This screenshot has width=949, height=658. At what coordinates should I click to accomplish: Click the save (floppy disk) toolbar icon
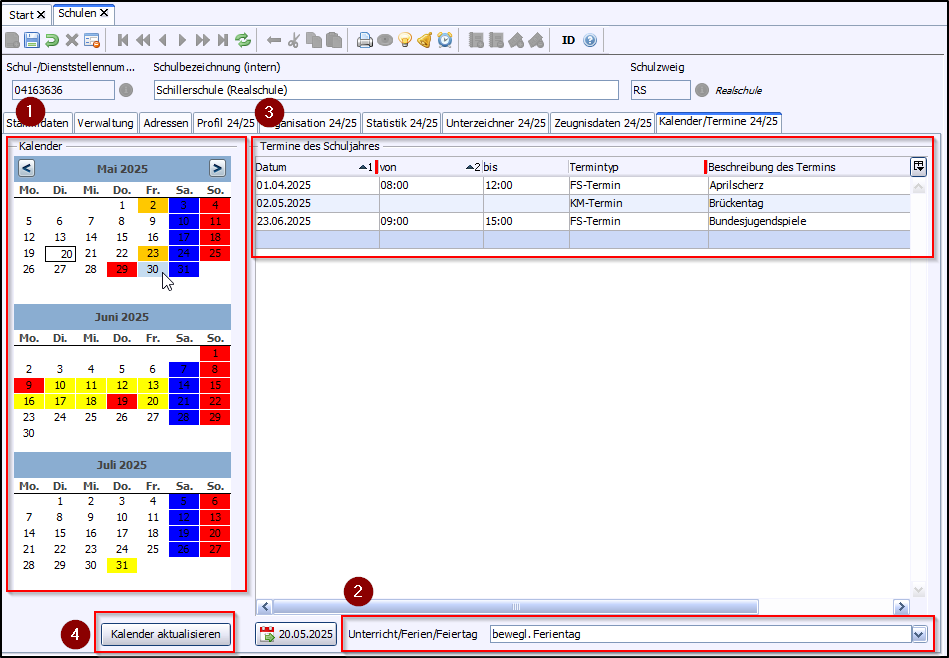point(32,41)
